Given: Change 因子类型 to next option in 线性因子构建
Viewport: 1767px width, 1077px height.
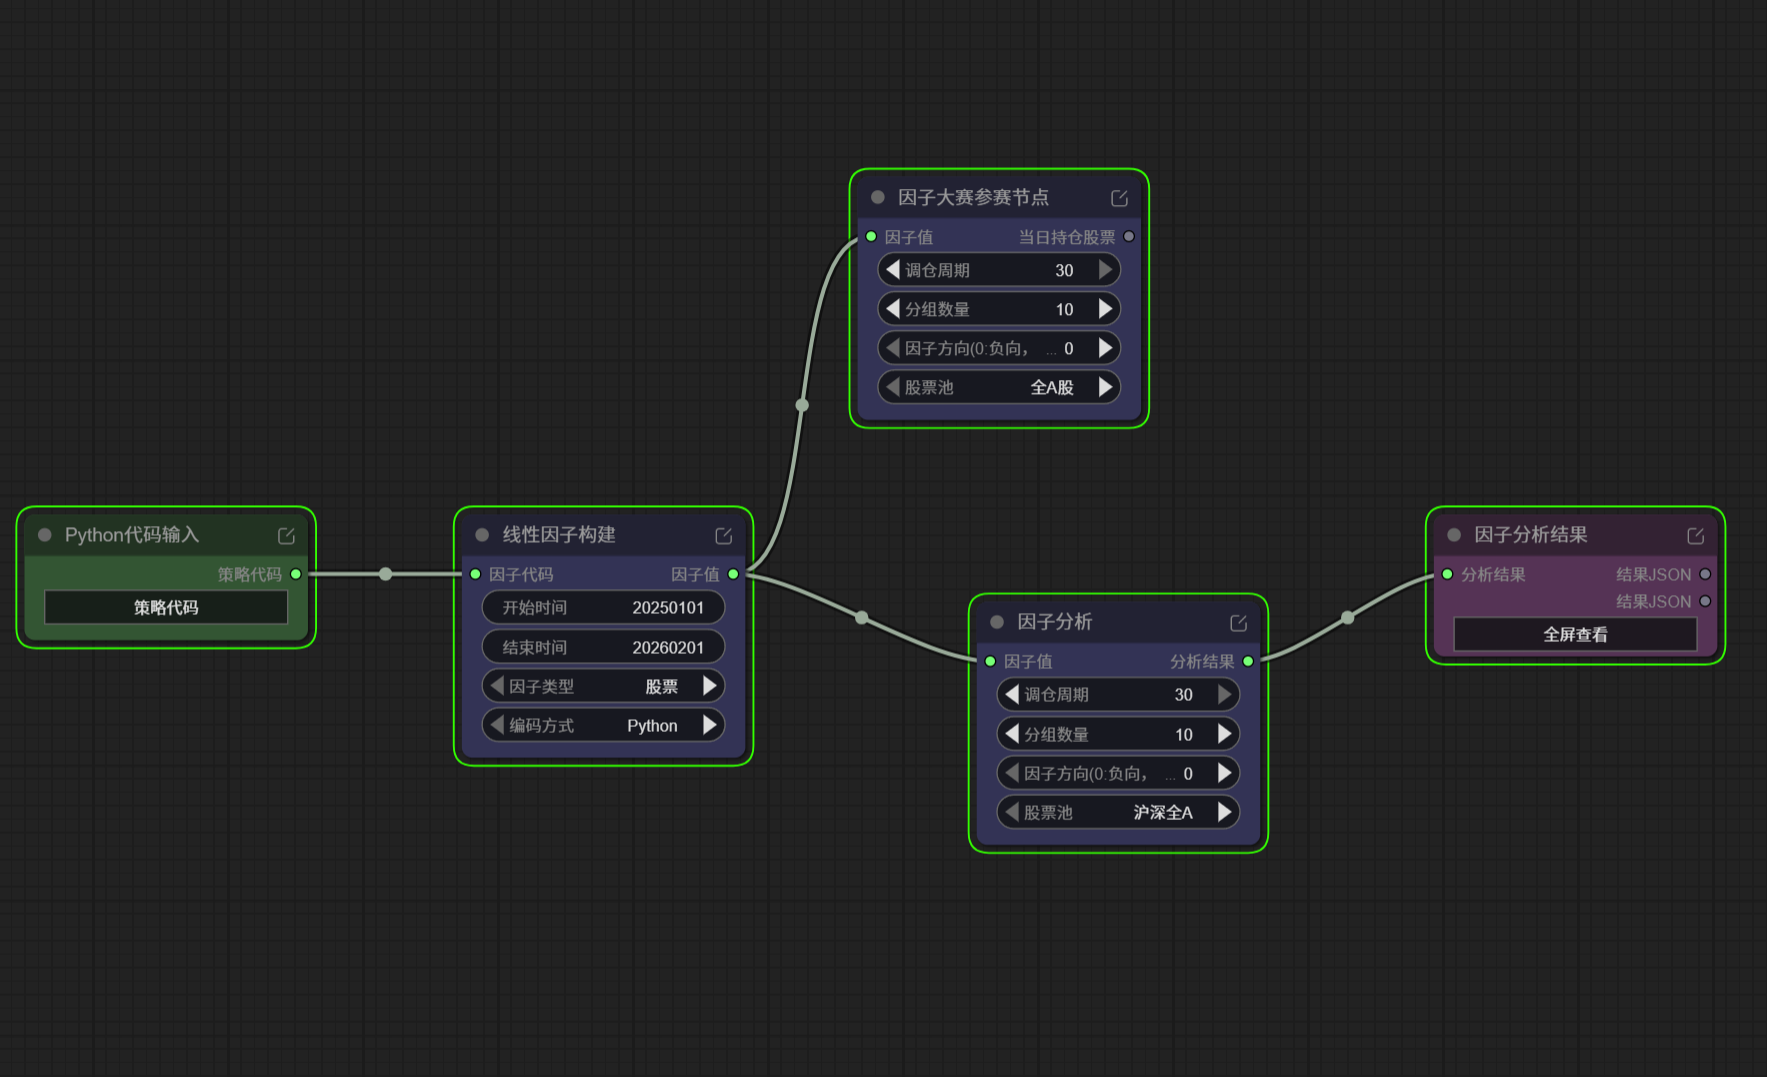Looking at the screenshot, I should [x=709, y=686].
